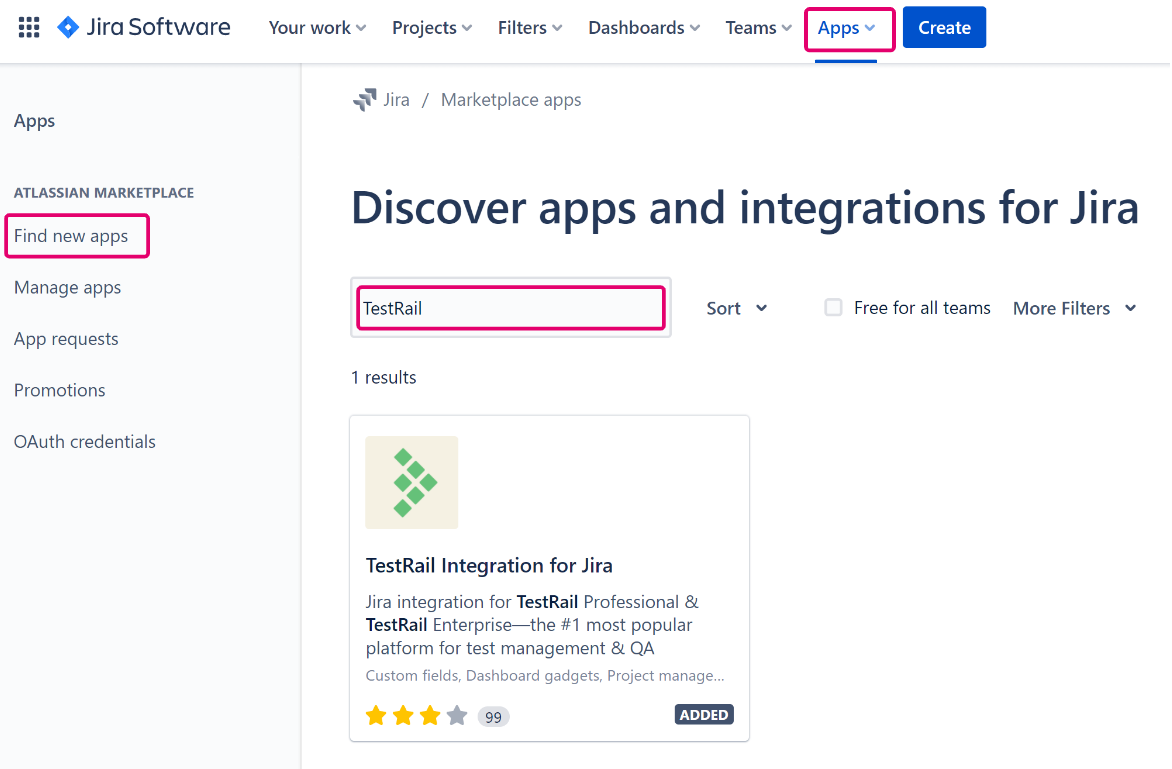Click the blue Create button
Screen dimensions: 1172x769
pyautogui.click(x=944, y=28)
